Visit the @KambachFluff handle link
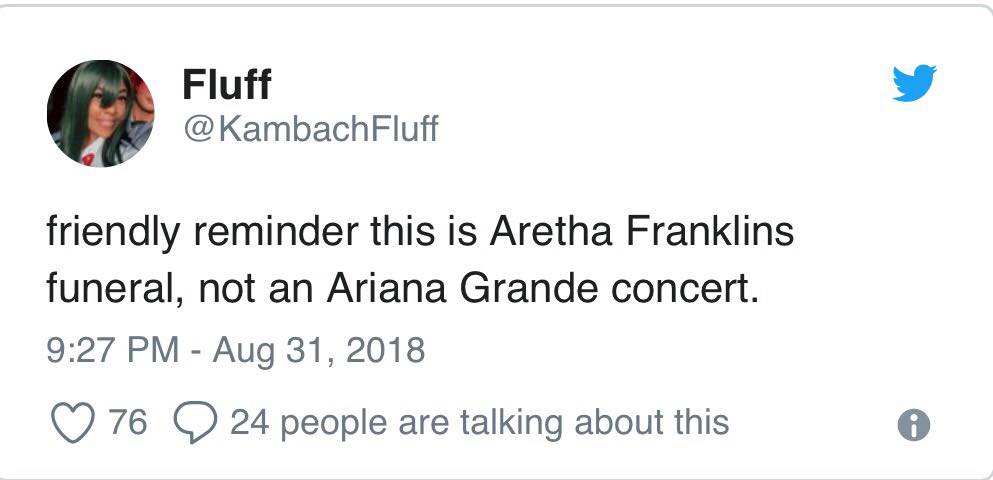993x480 pixels. coord(310,130)
